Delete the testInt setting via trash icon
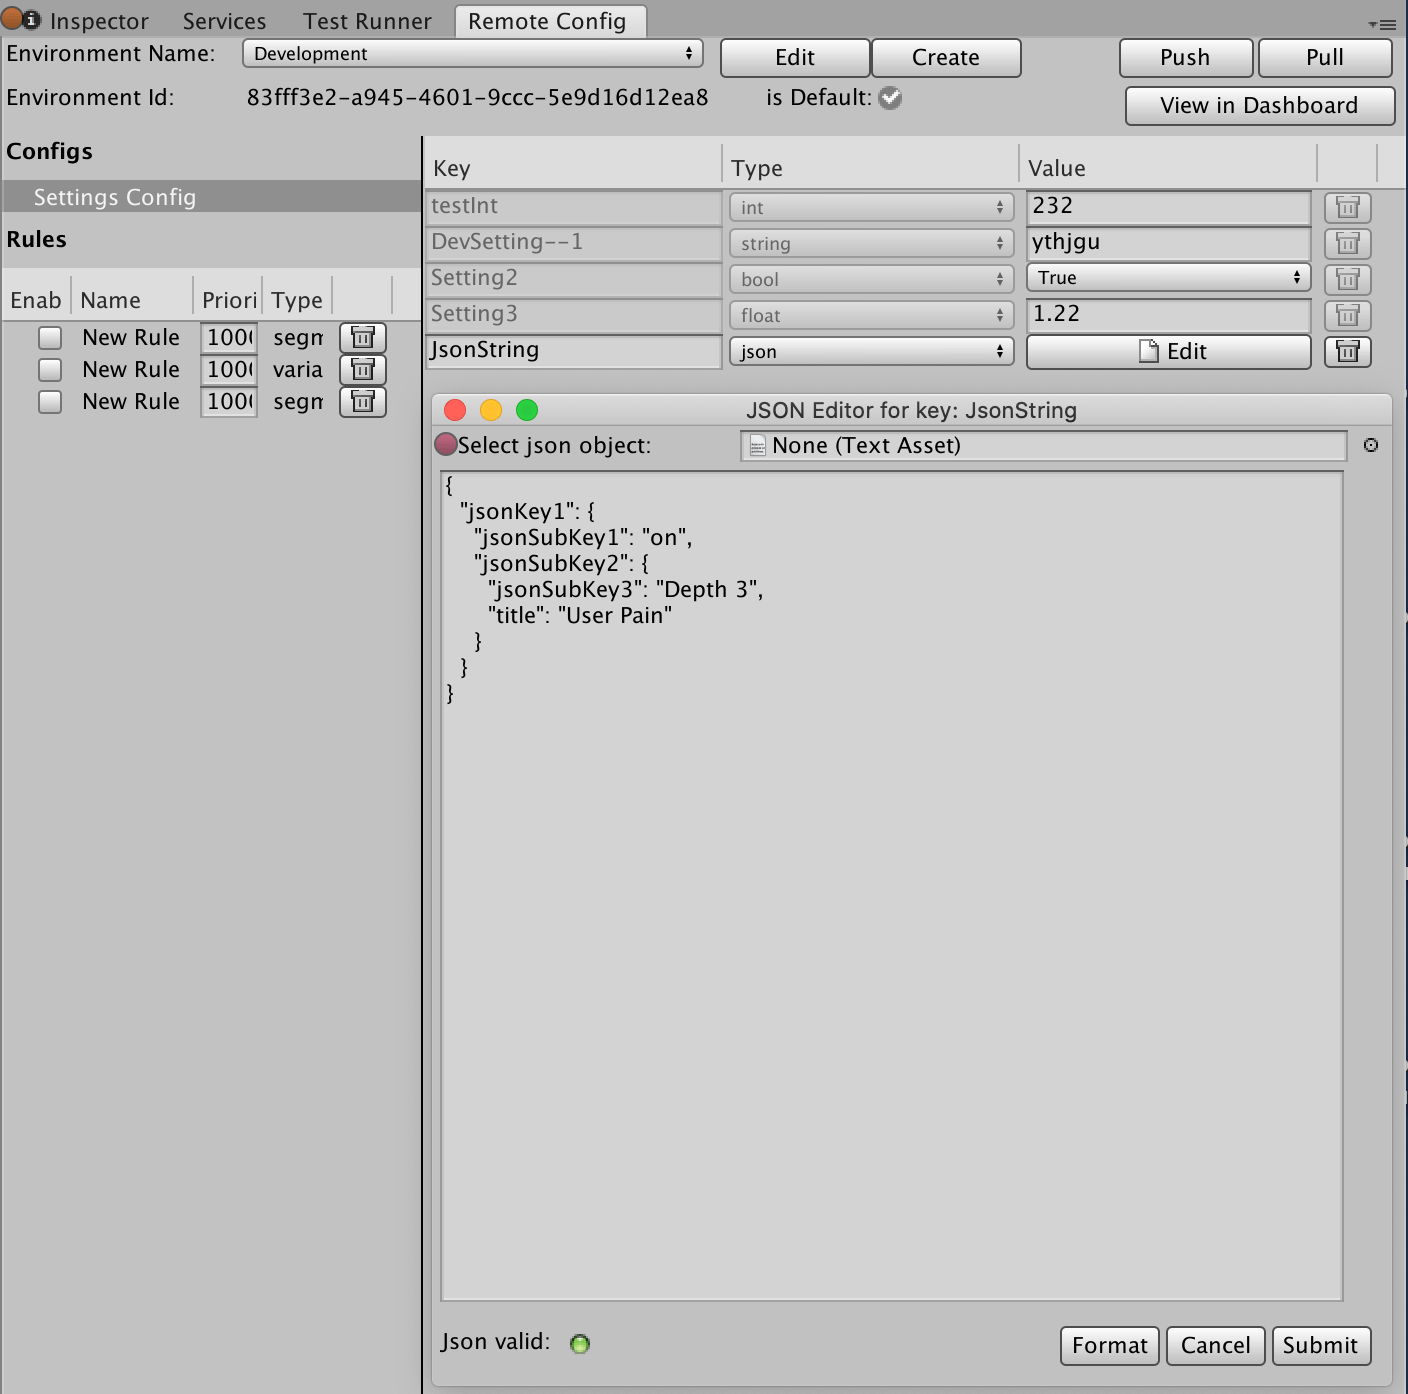The width and height of the screenshot is (1408, 1394). tap(1347, 207)
